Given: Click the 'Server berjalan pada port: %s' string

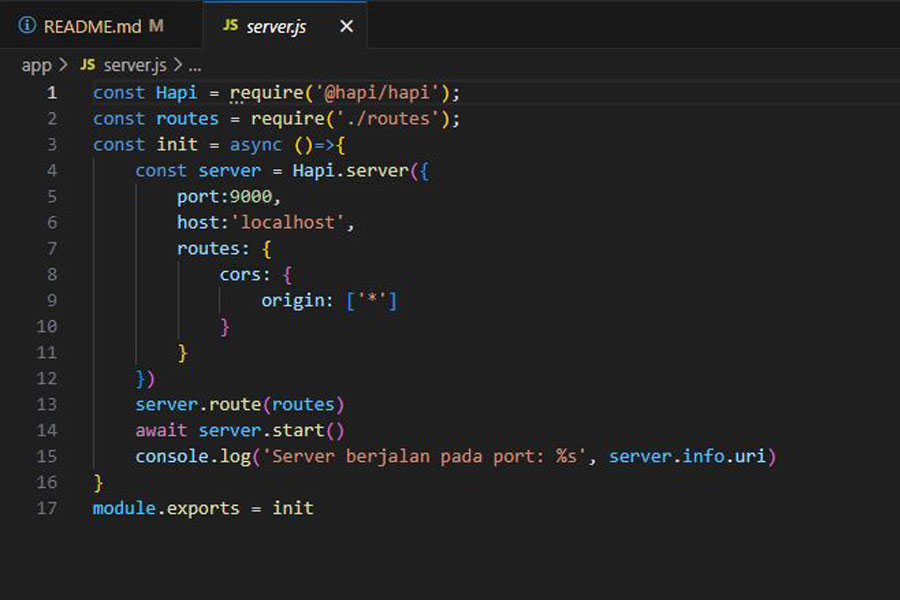Looking at the screenshot, I should [424, 456].
